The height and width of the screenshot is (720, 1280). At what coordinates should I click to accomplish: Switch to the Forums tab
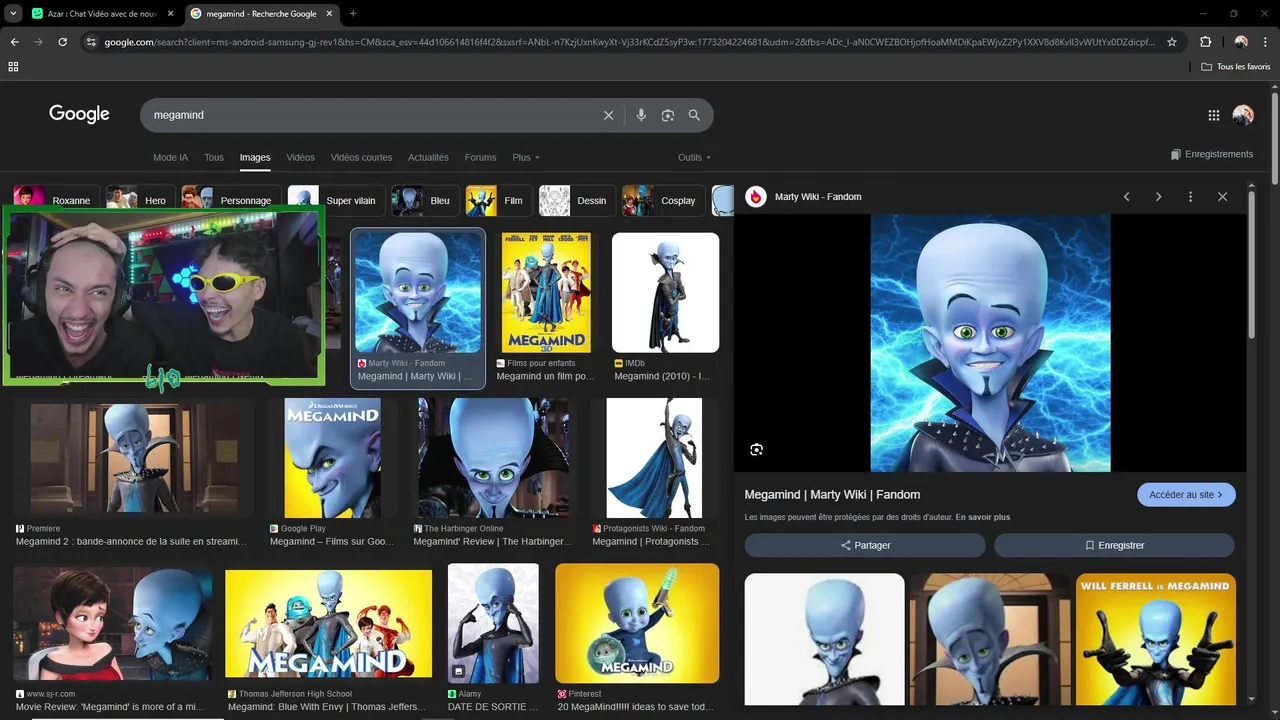(x=480, y=158)
